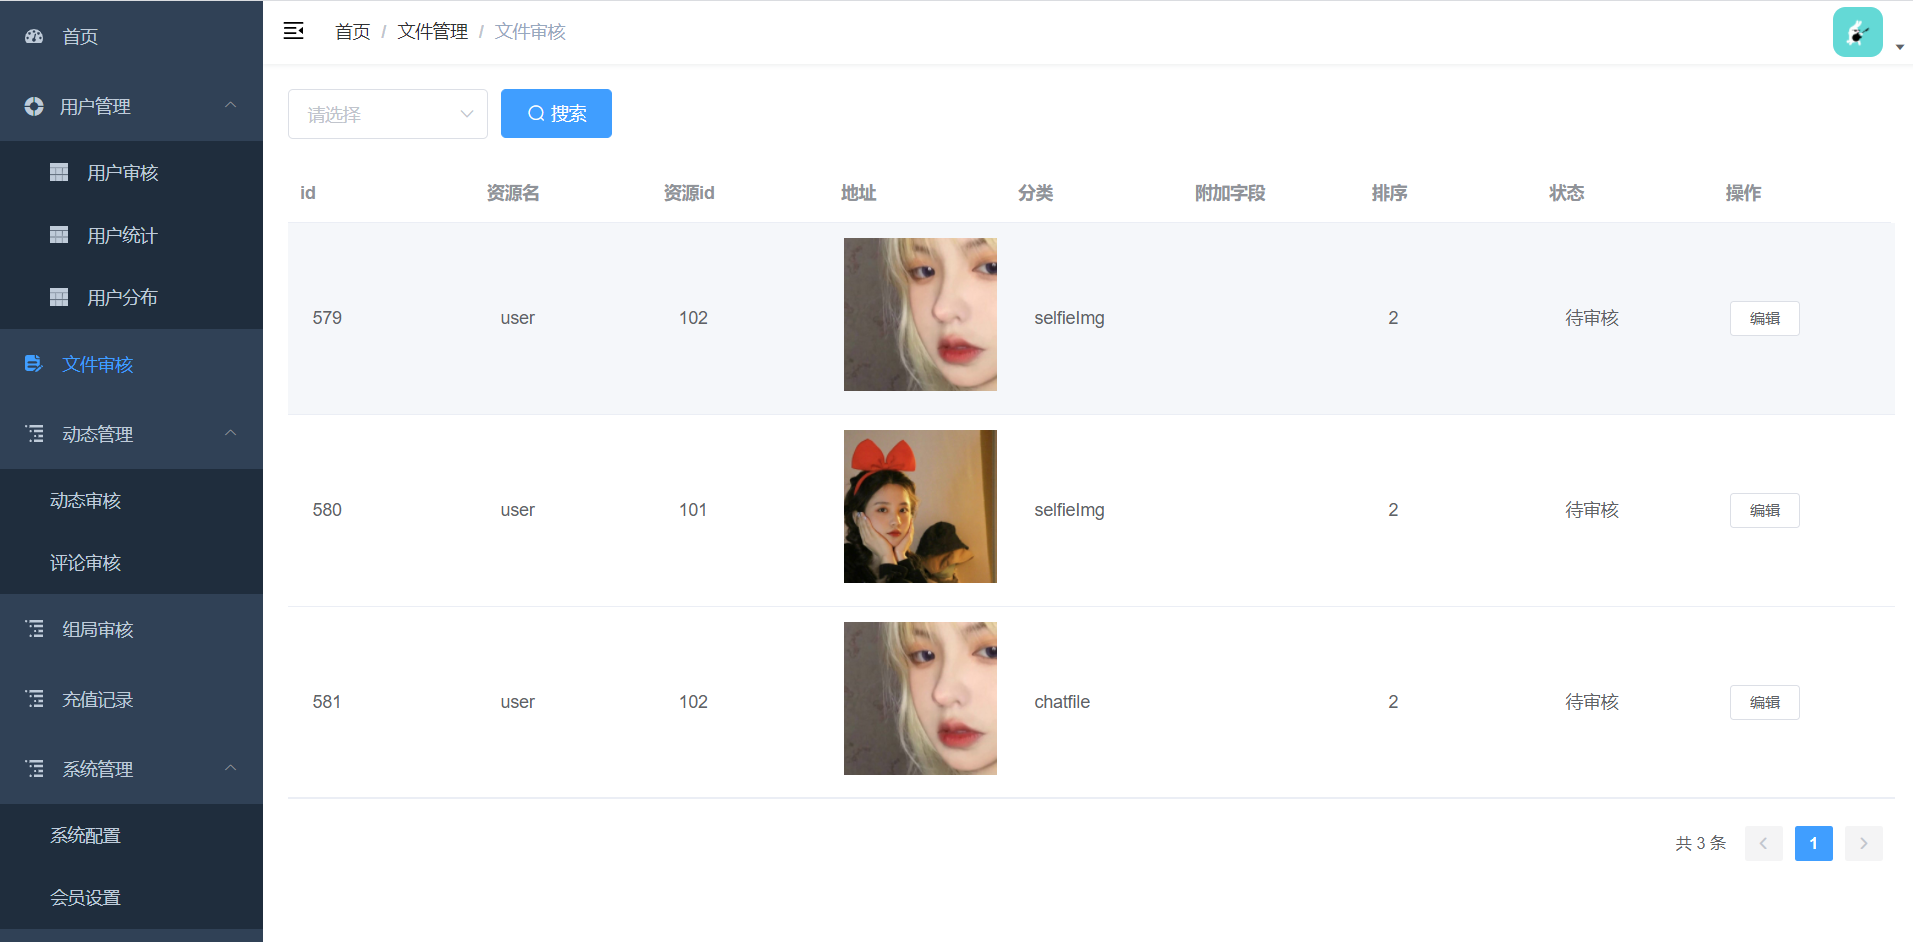Open 用户分布 in the sidebar
This screenshot has height=942, width=1913.
click(122, 298)
